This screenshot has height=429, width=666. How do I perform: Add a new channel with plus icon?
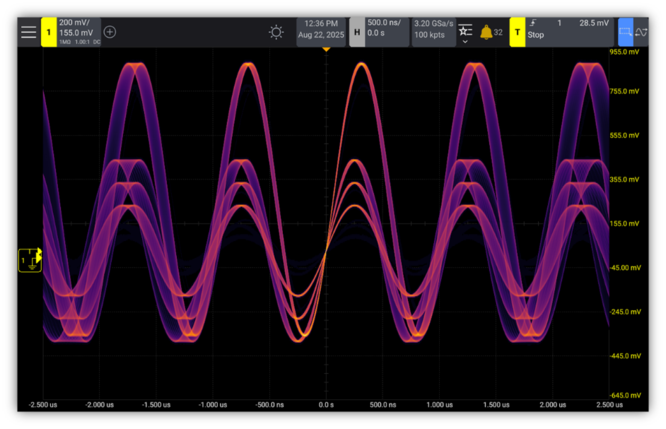pos(110,32)
